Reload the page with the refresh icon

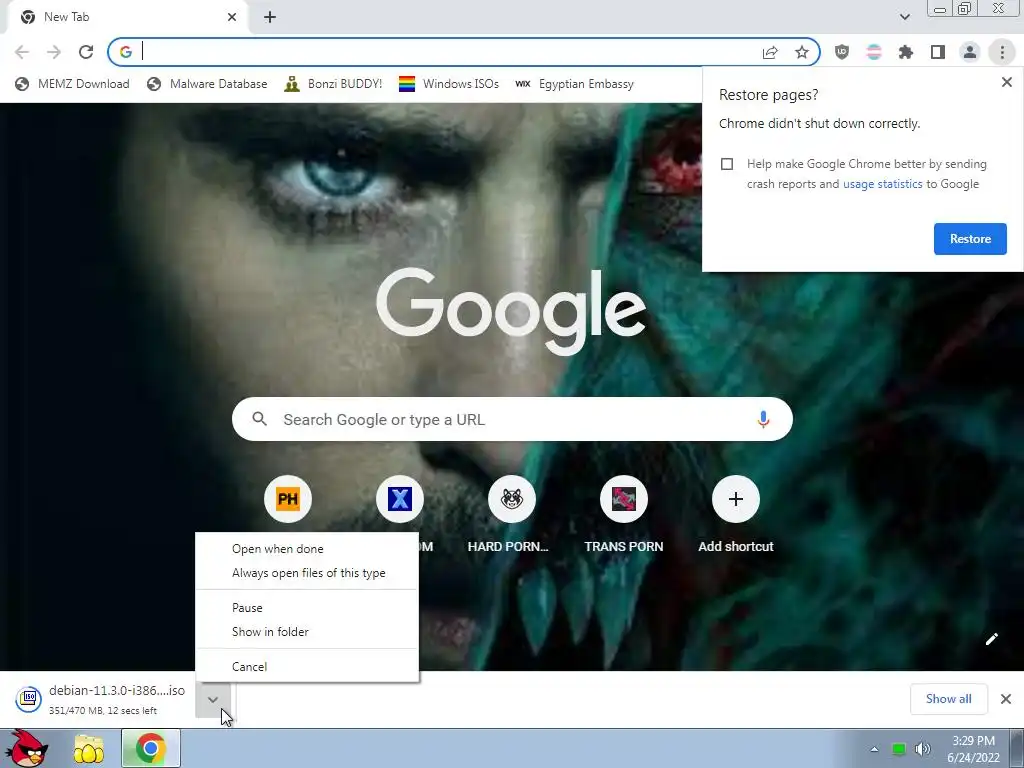tap(86, 52)
